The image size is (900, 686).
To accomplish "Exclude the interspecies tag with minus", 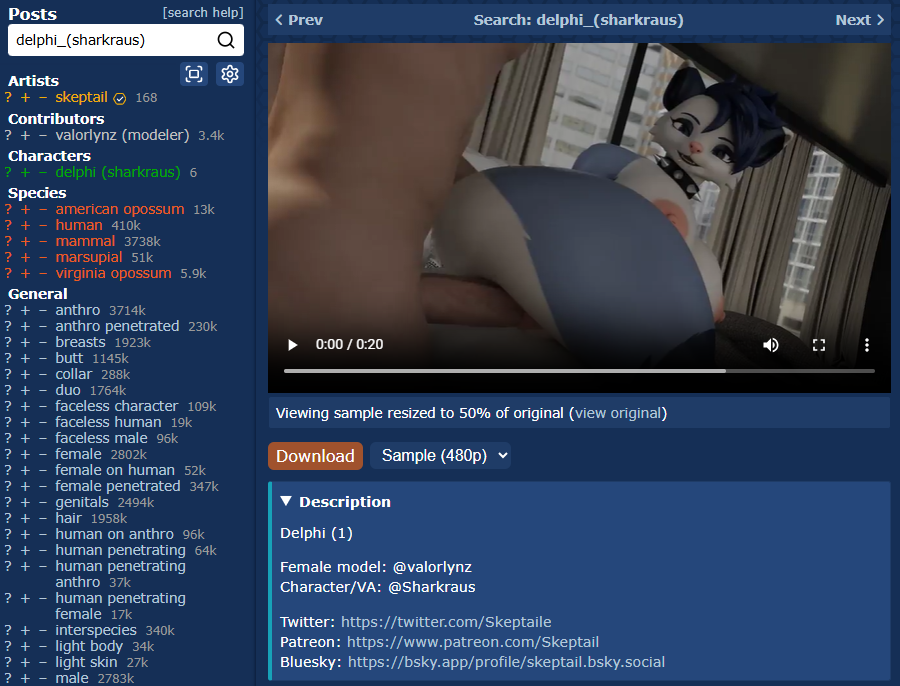I will pos(43,630).
